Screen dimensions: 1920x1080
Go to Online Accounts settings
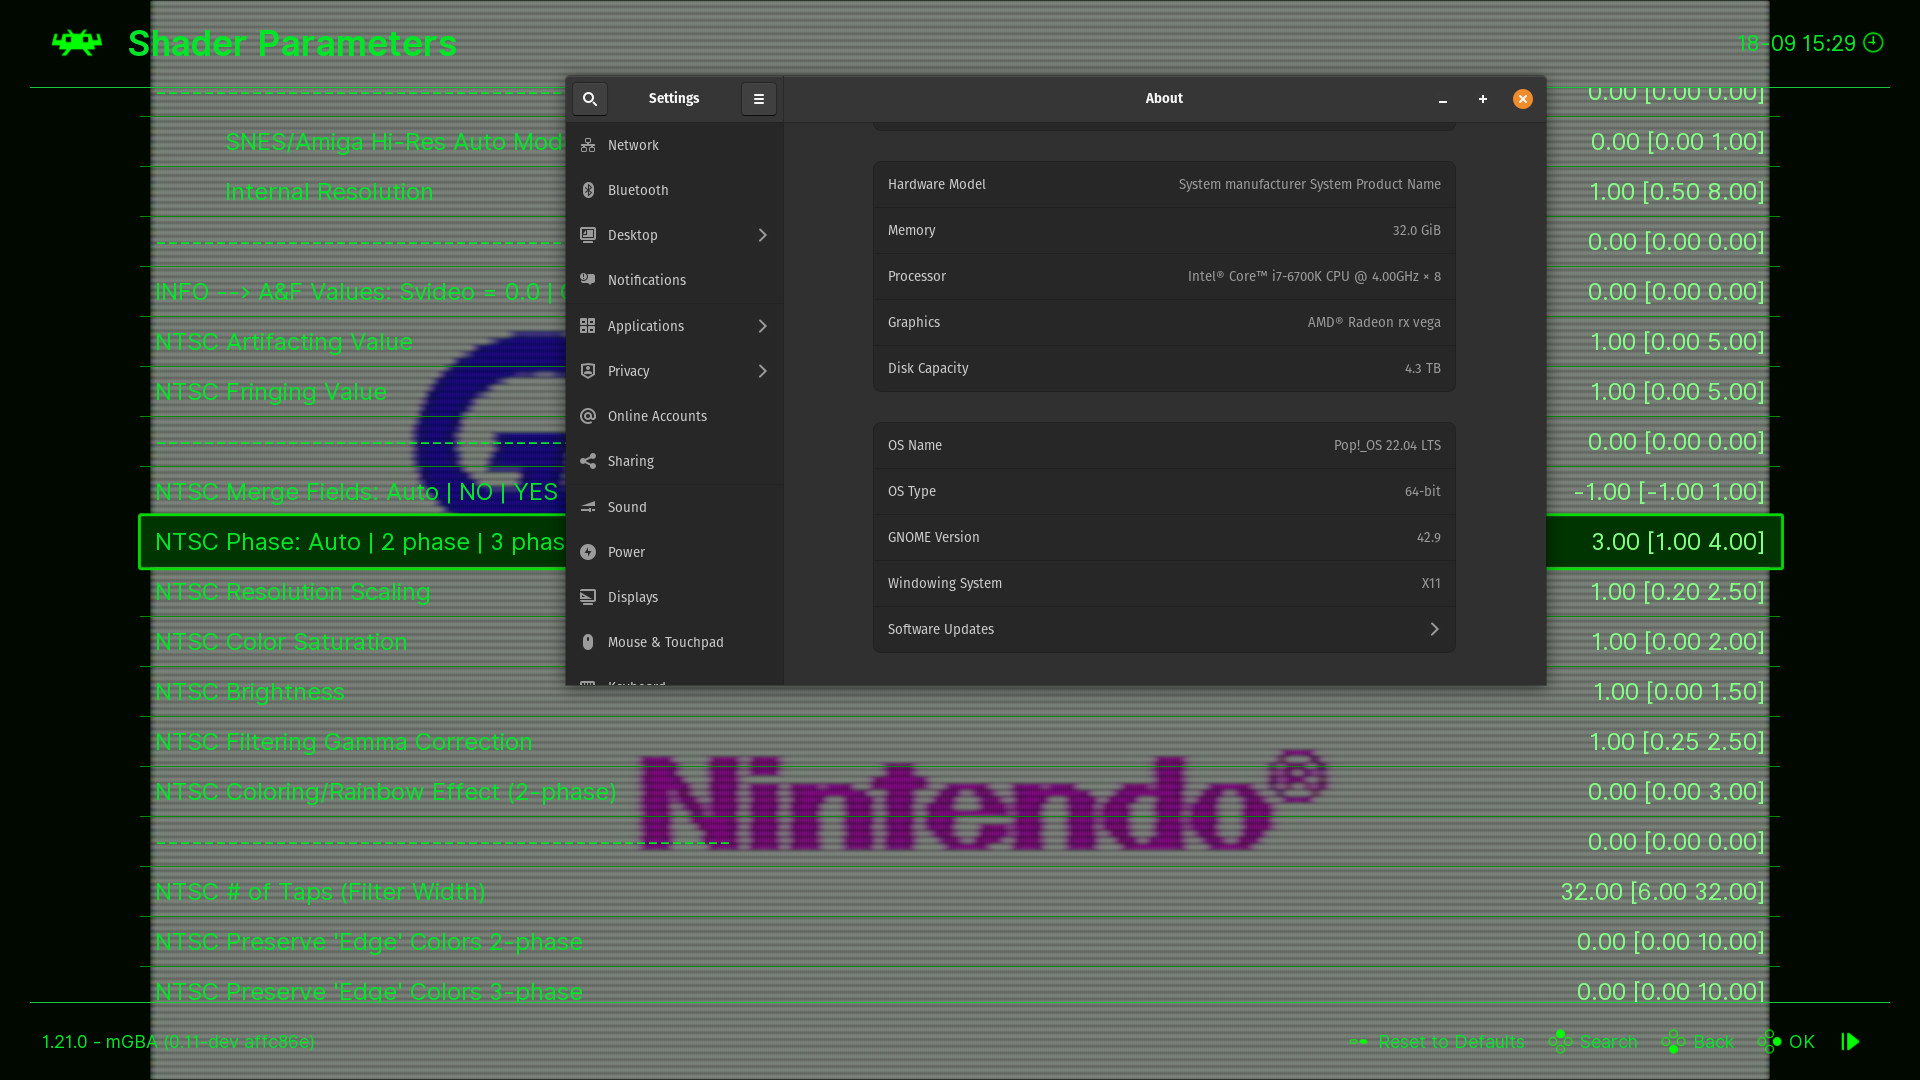click(x=657, y=416)
